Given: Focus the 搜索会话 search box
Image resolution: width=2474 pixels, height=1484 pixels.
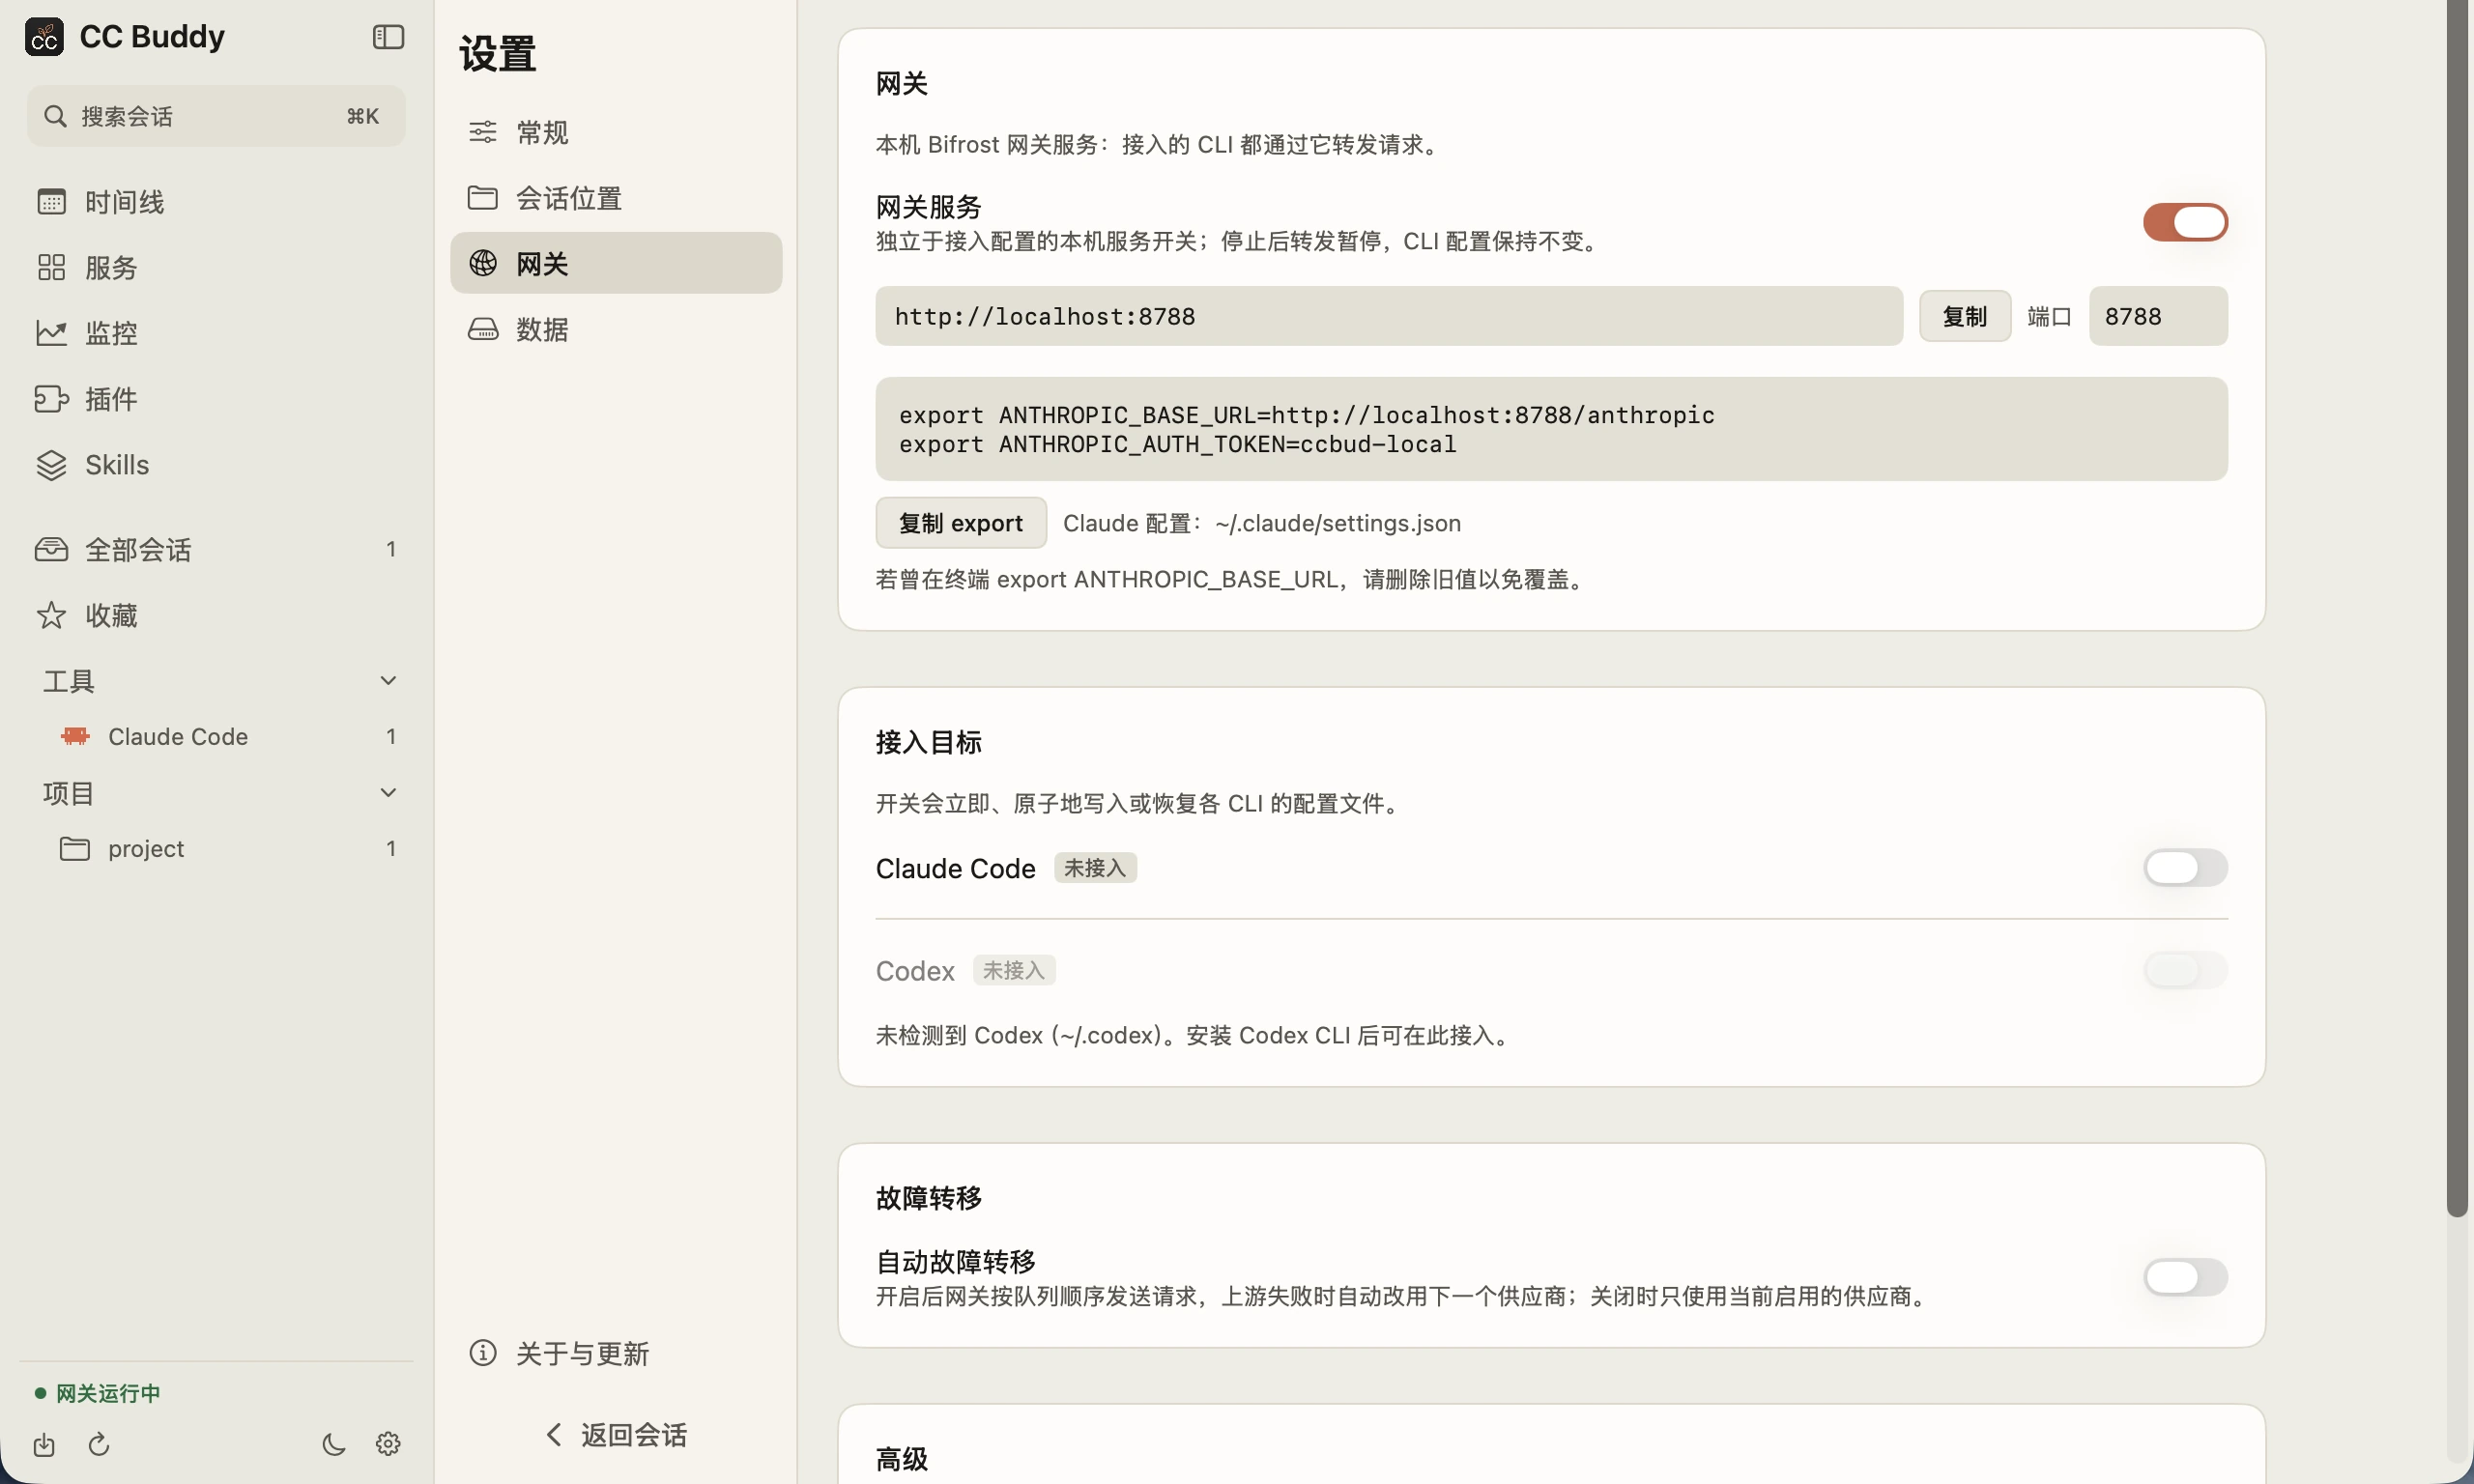Looking at the screenshot, I should pos(216,116).
